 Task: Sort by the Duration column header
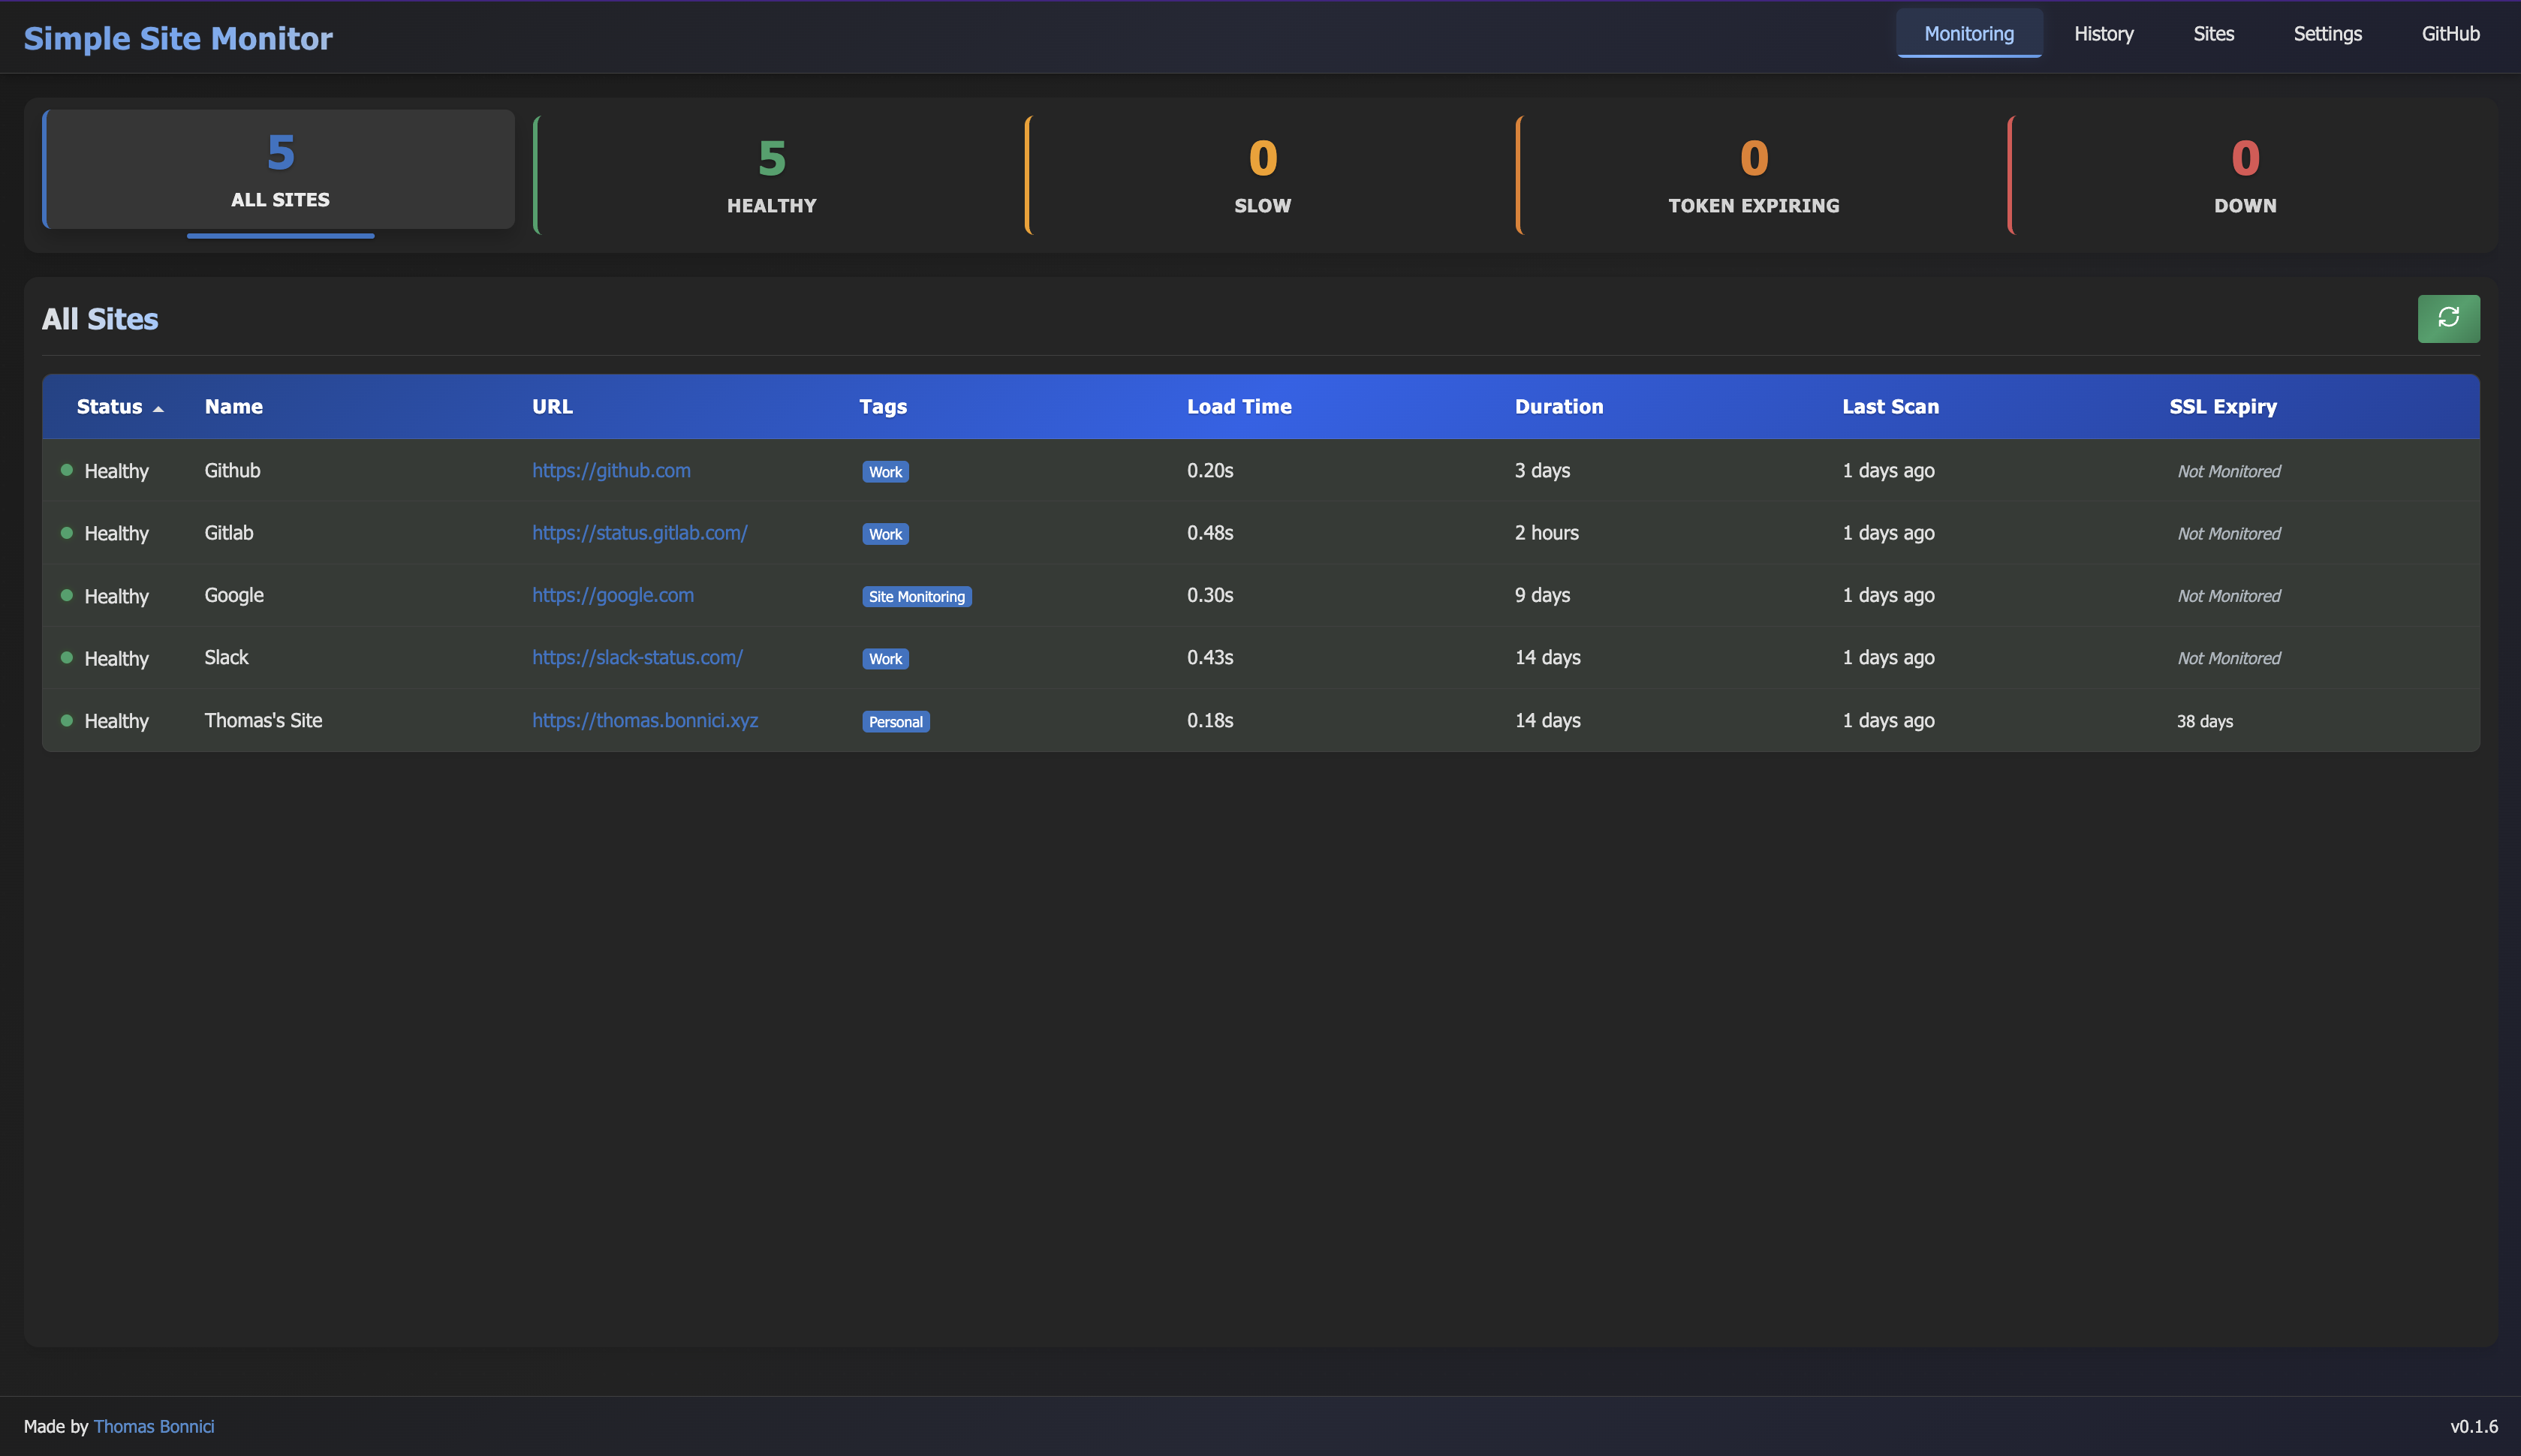tap(1559, 407)
